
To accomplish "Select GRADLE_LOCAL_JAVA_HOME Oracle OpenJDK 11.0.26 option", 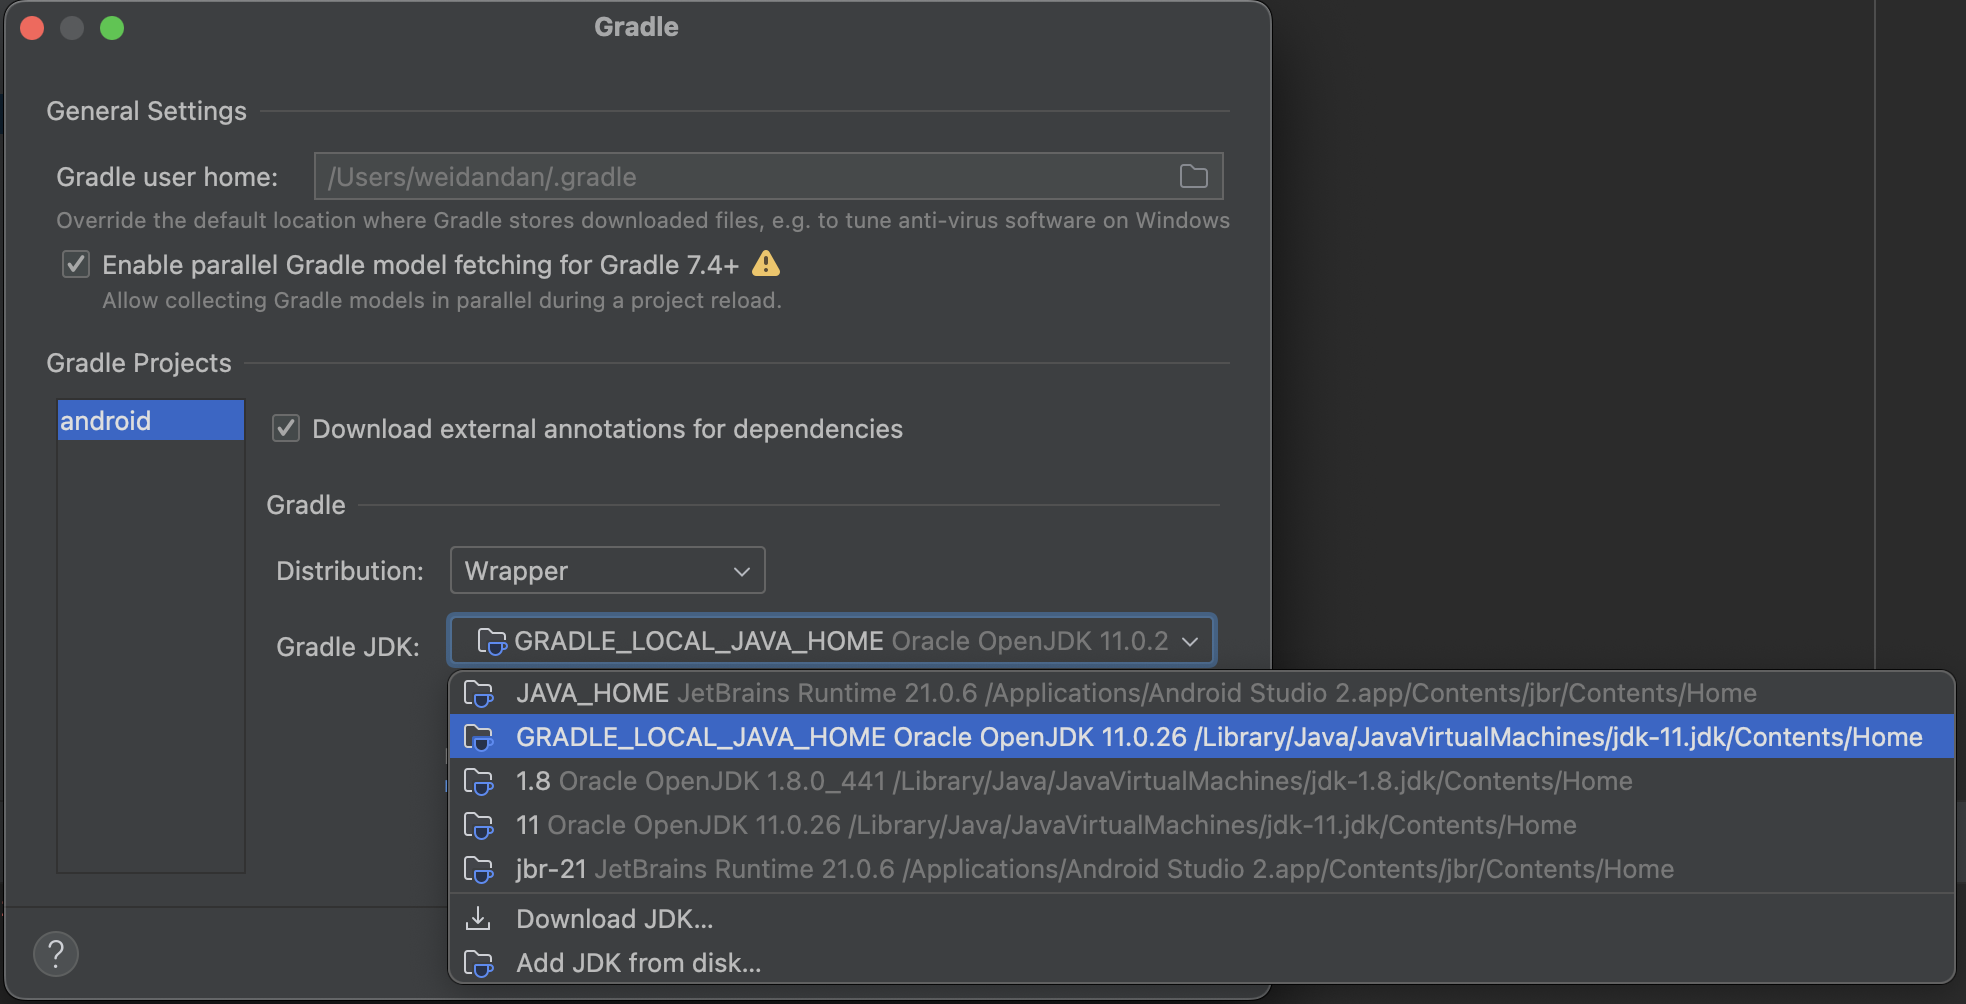I will (1201, 737).
